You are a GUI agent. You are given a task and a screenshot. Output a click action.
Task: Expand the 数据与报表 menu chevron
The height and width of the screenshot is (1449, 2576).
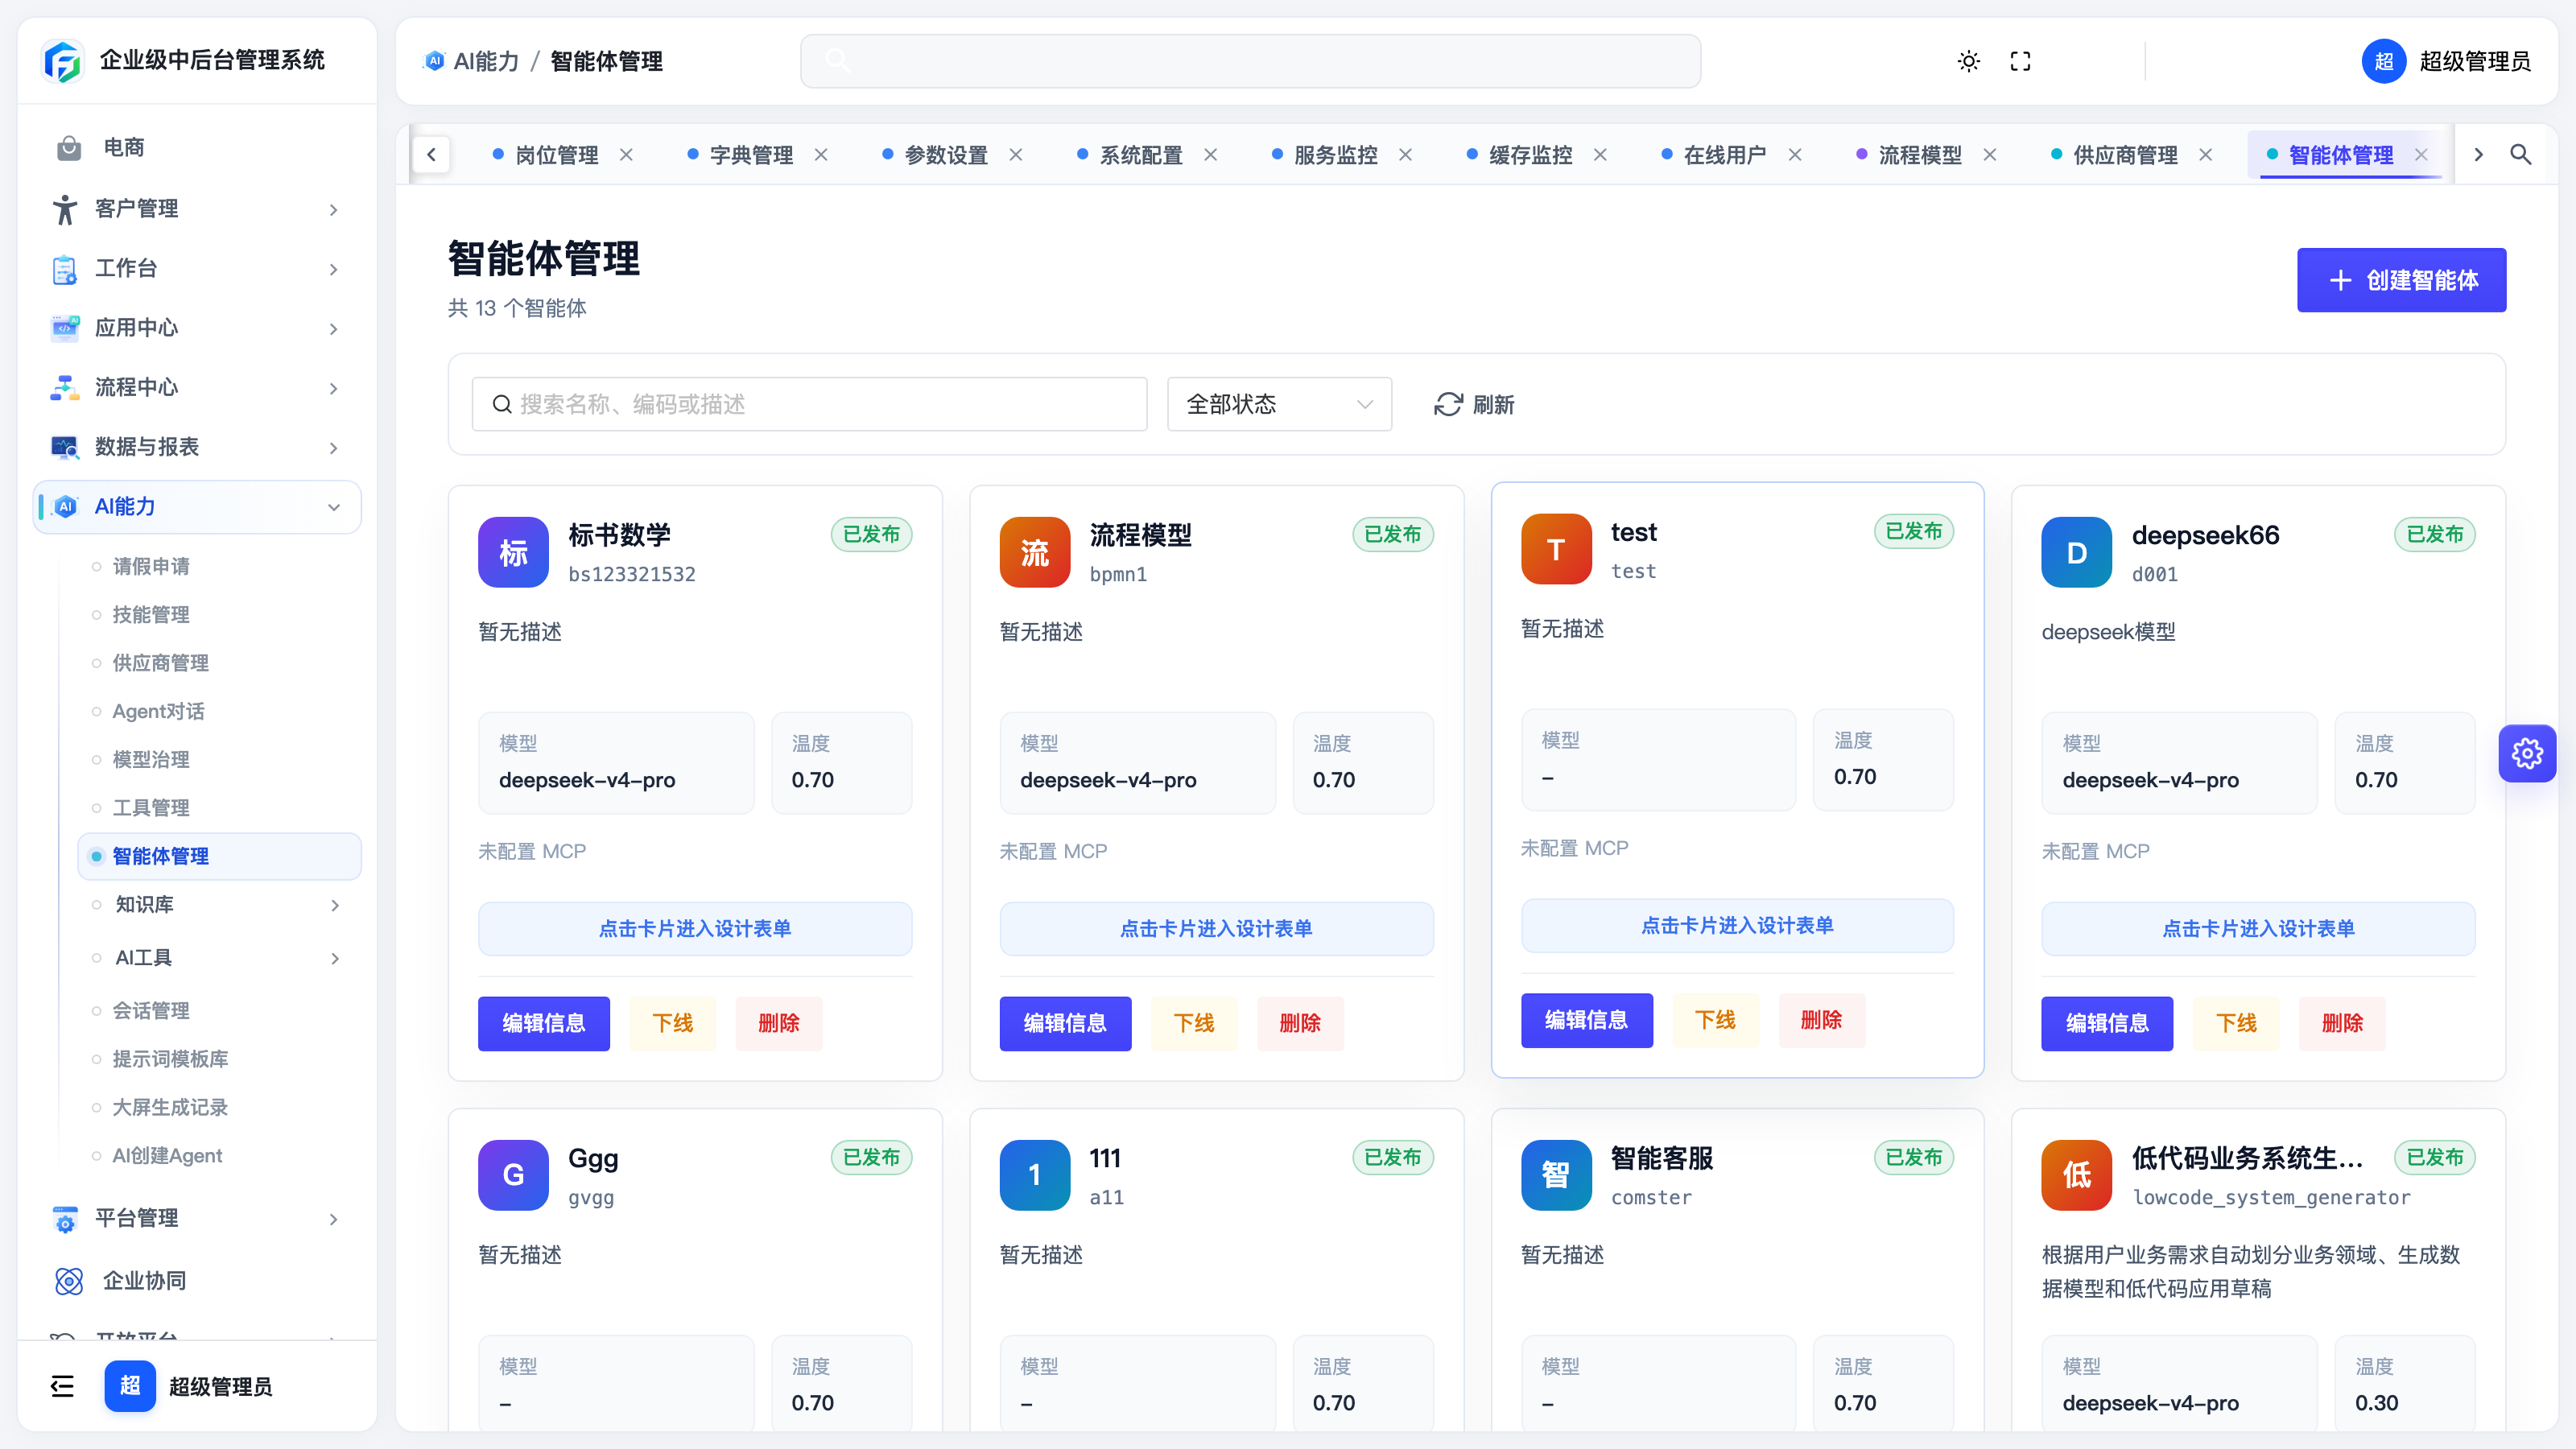(334, 448)
